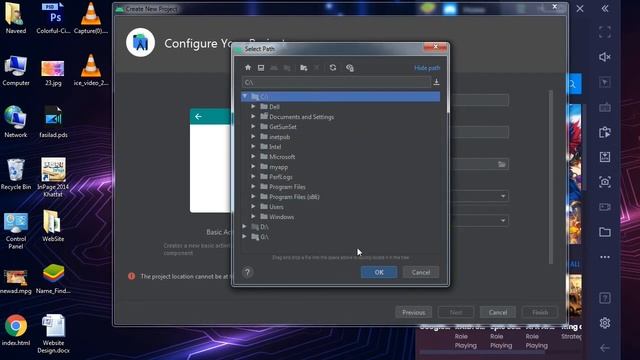Open BlueStacks more options ellipsis
The height and width of the screenshot is (360, 640).
(605, 257)
